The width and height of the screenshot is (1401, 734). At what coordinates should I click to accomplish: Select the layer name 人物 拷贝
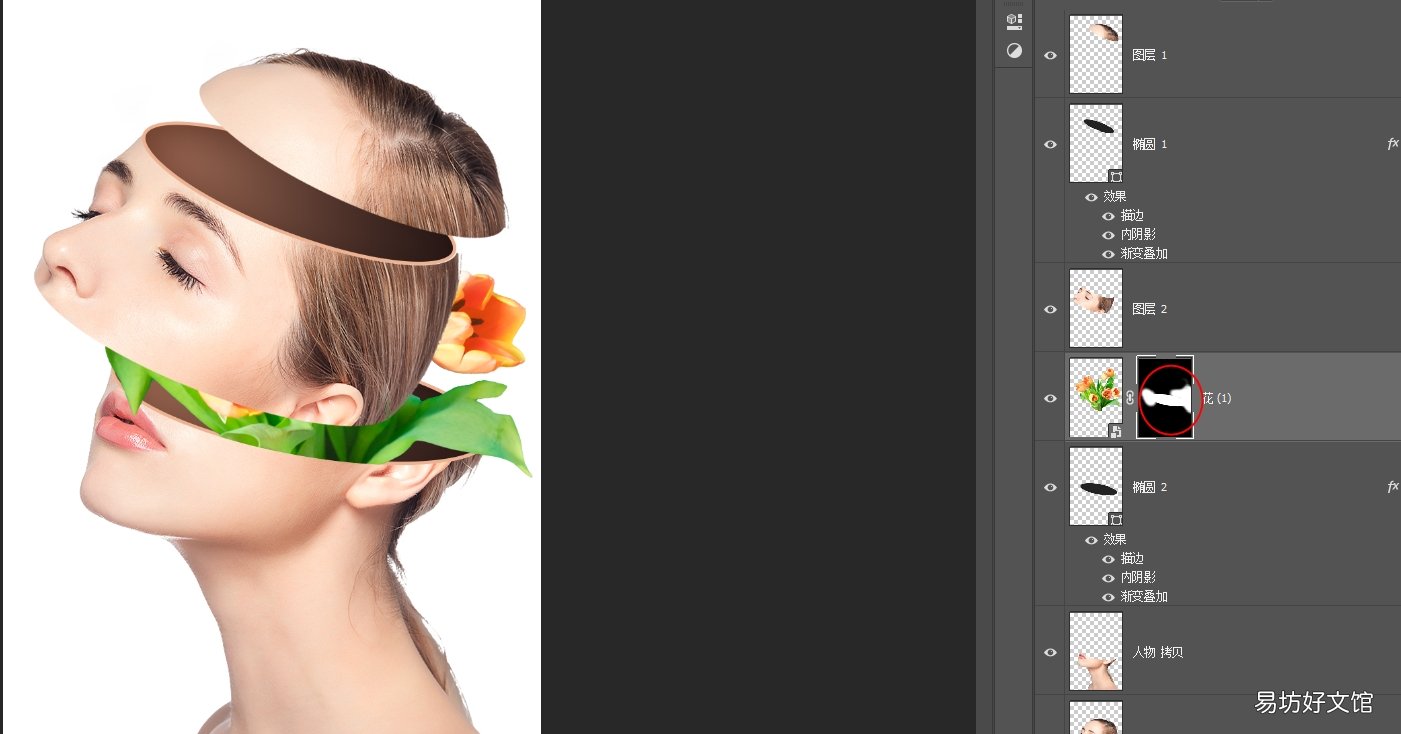[x=1157, y=652]
